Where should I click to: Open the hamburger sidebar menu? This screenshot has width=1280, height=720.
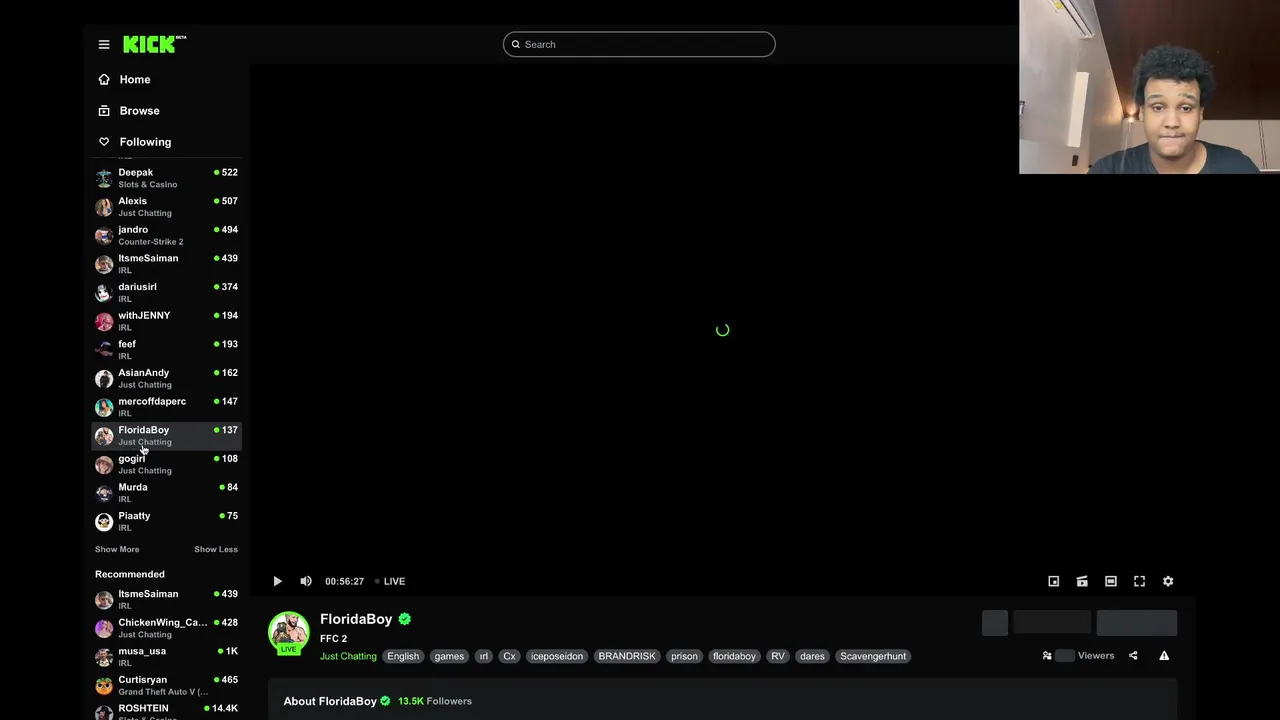coord(104,44)
